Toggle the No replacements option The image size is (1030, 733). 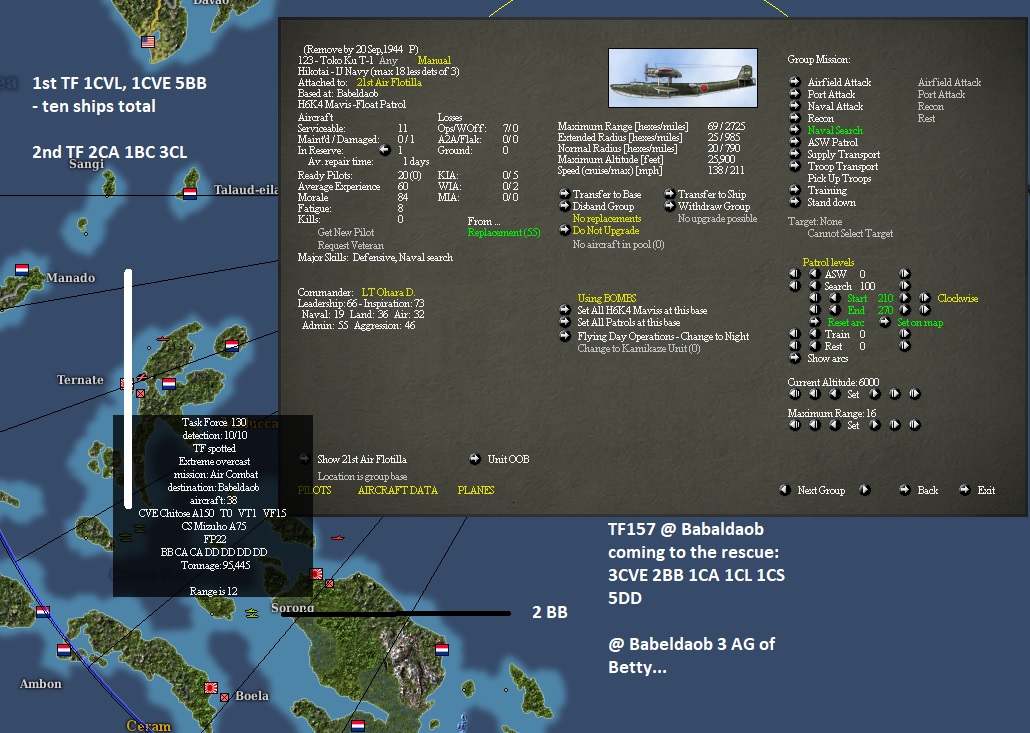[606, 218]
